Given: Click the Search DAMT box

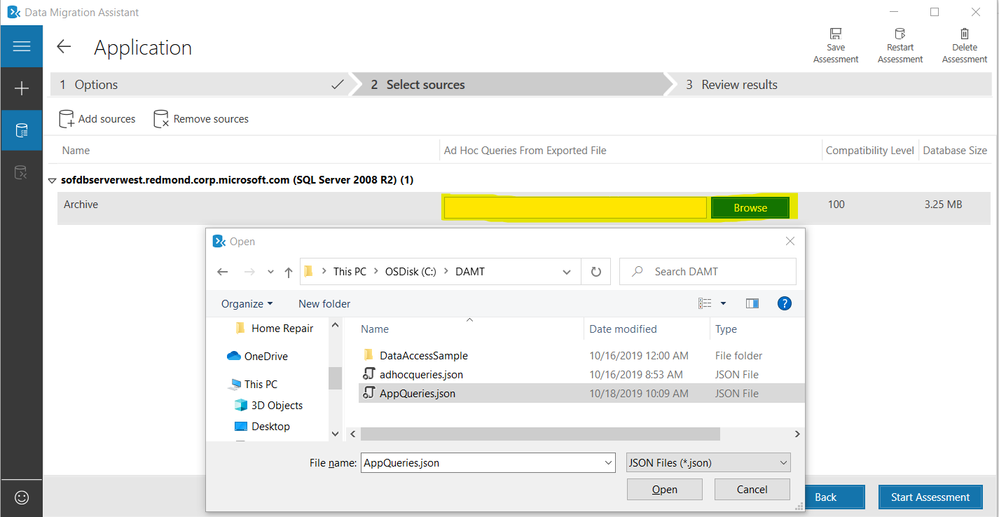Looking at the screenshot, I should [708, 272].
